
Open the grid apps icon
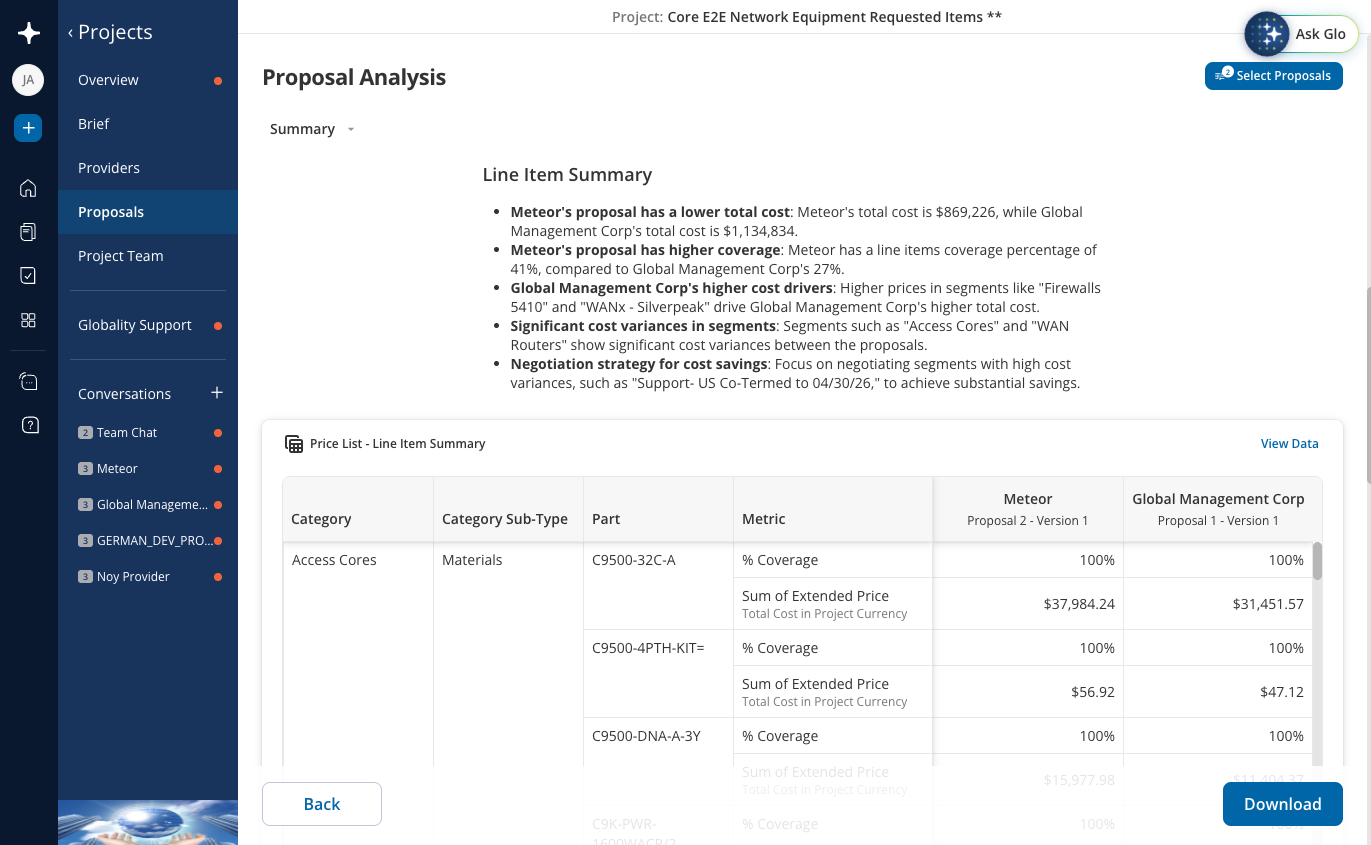point(28,320)
